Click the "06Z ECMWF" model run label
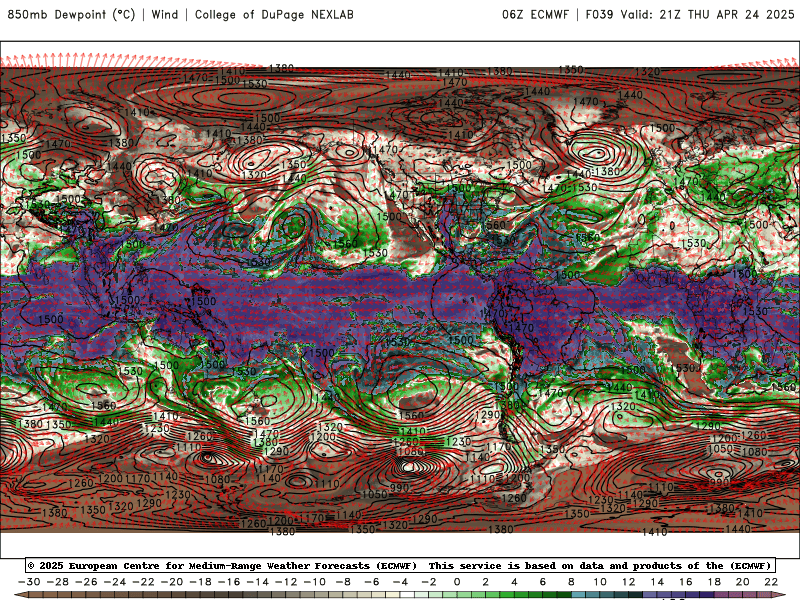This screenshot has width=800, height=600. pyautogui.click(x=535, y=14)
